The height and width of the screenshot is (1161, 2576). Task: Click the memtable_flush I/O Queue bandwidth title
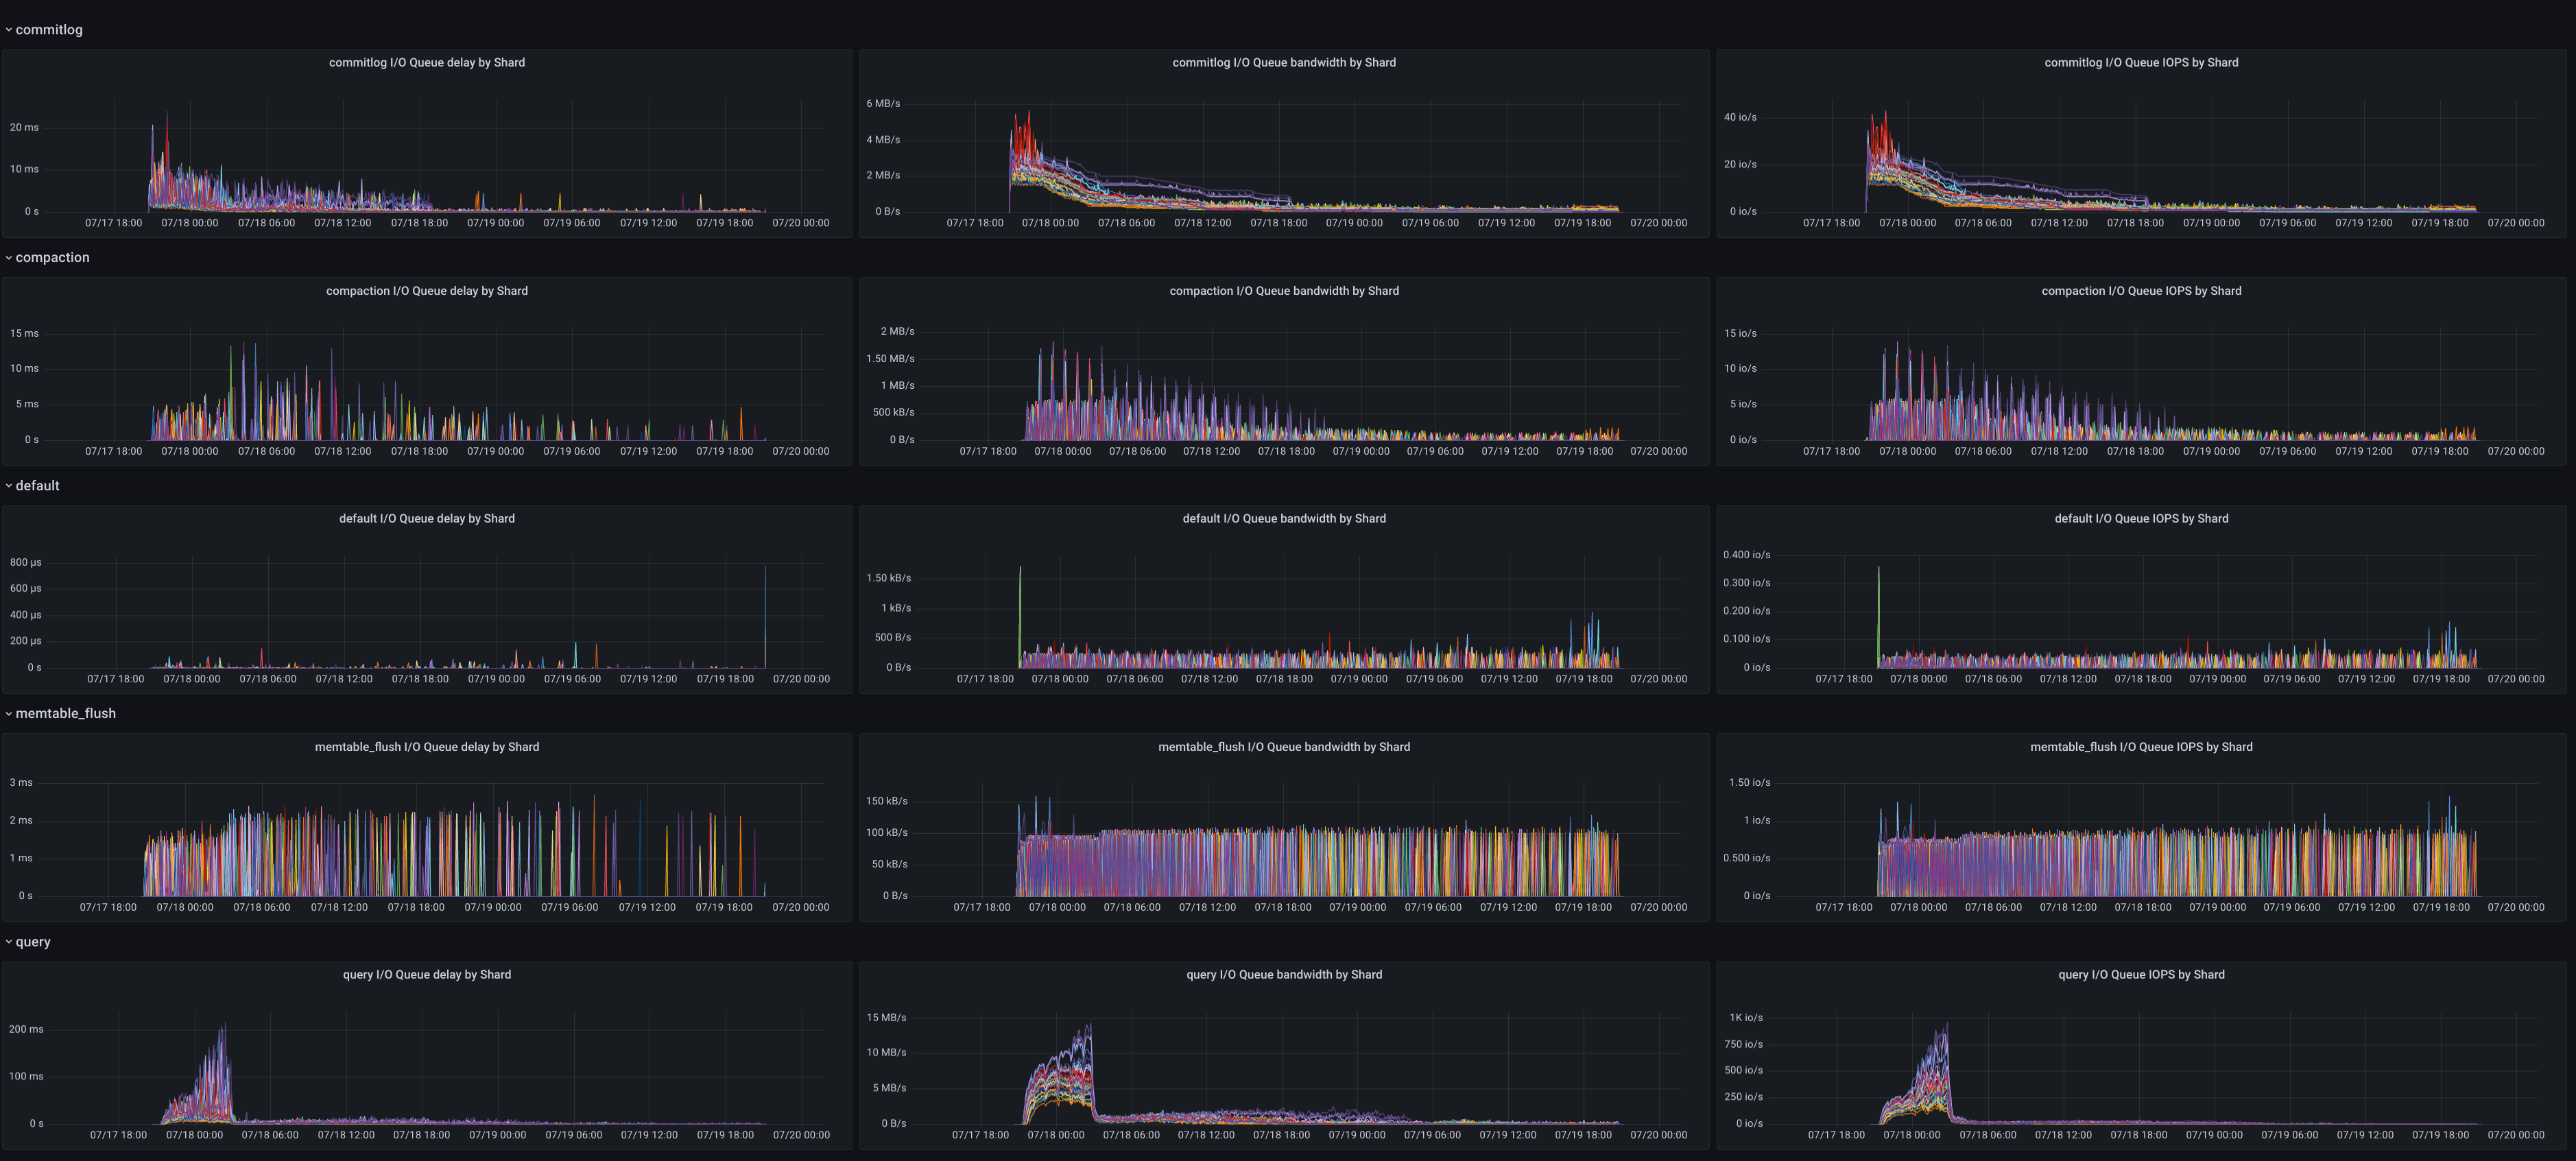coord(1283,746)
